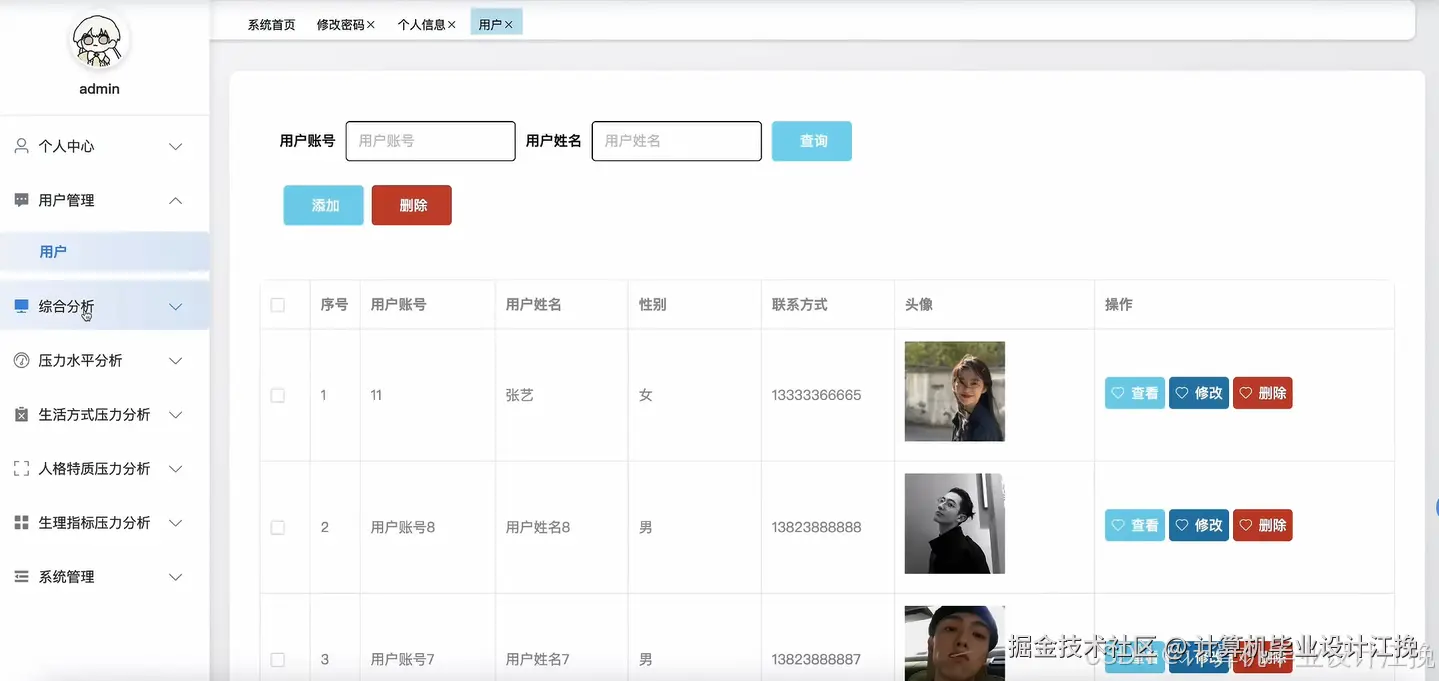1439x681 pixels.
Task: Tick the checkbox for row 用户账号8
Action: point(278,528)
